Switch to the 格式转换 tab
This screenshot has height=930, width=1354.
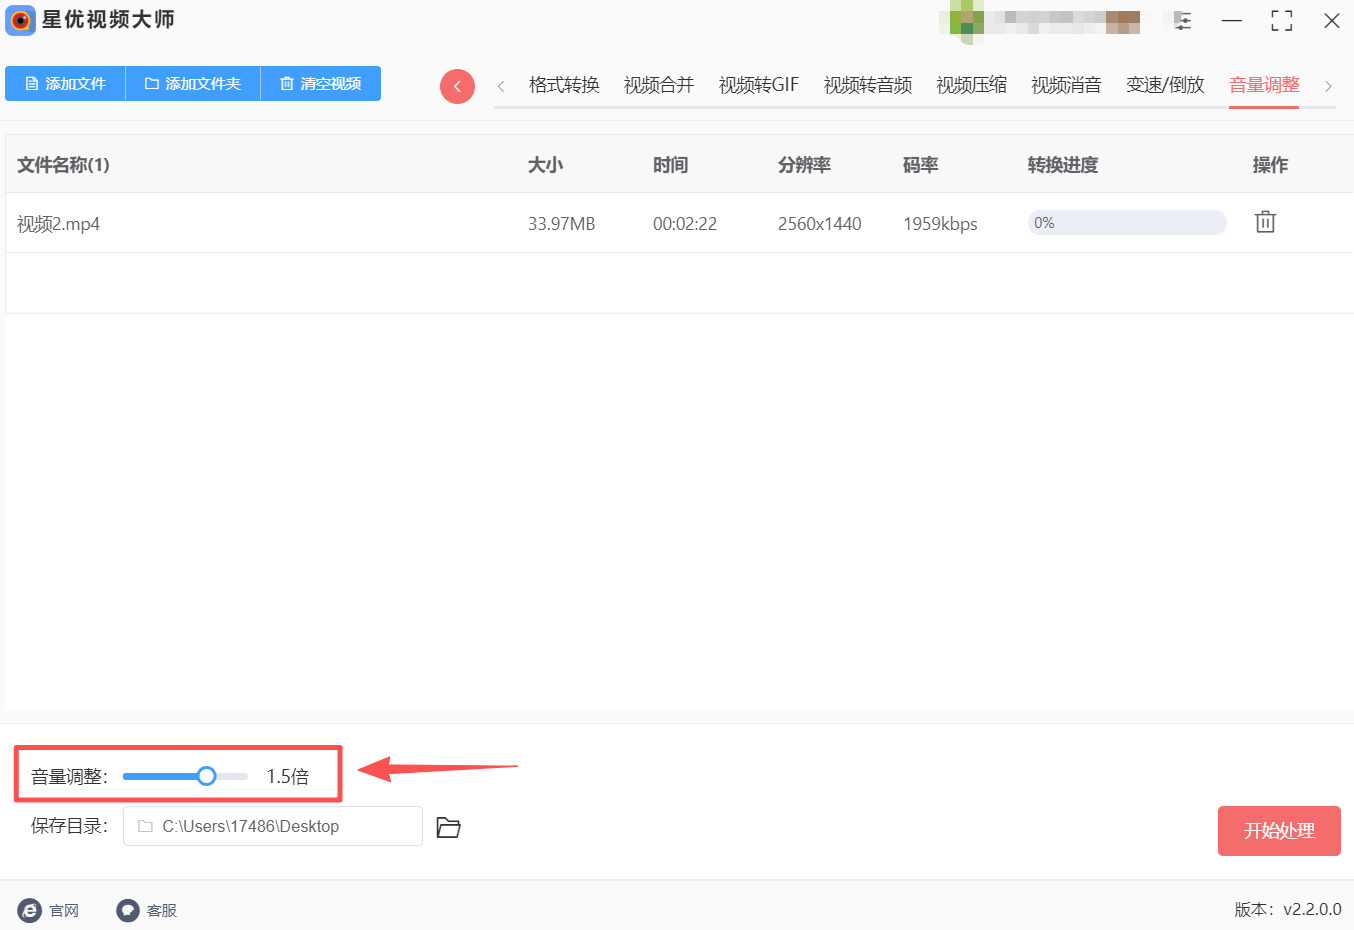pyautogui.click(x=564, y=85)
